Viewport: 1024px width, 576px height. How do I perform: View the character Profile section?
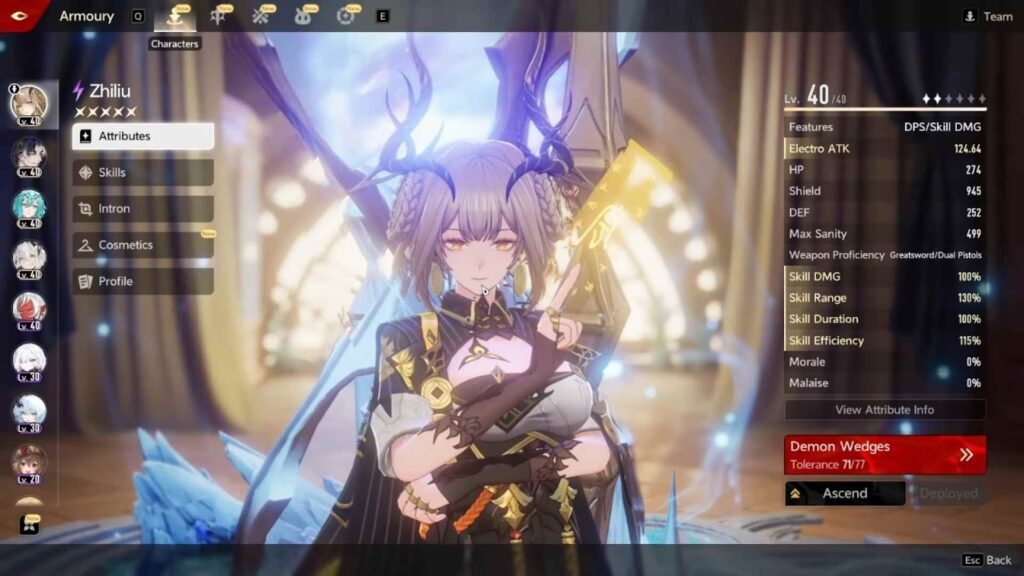tap(143, 281)
